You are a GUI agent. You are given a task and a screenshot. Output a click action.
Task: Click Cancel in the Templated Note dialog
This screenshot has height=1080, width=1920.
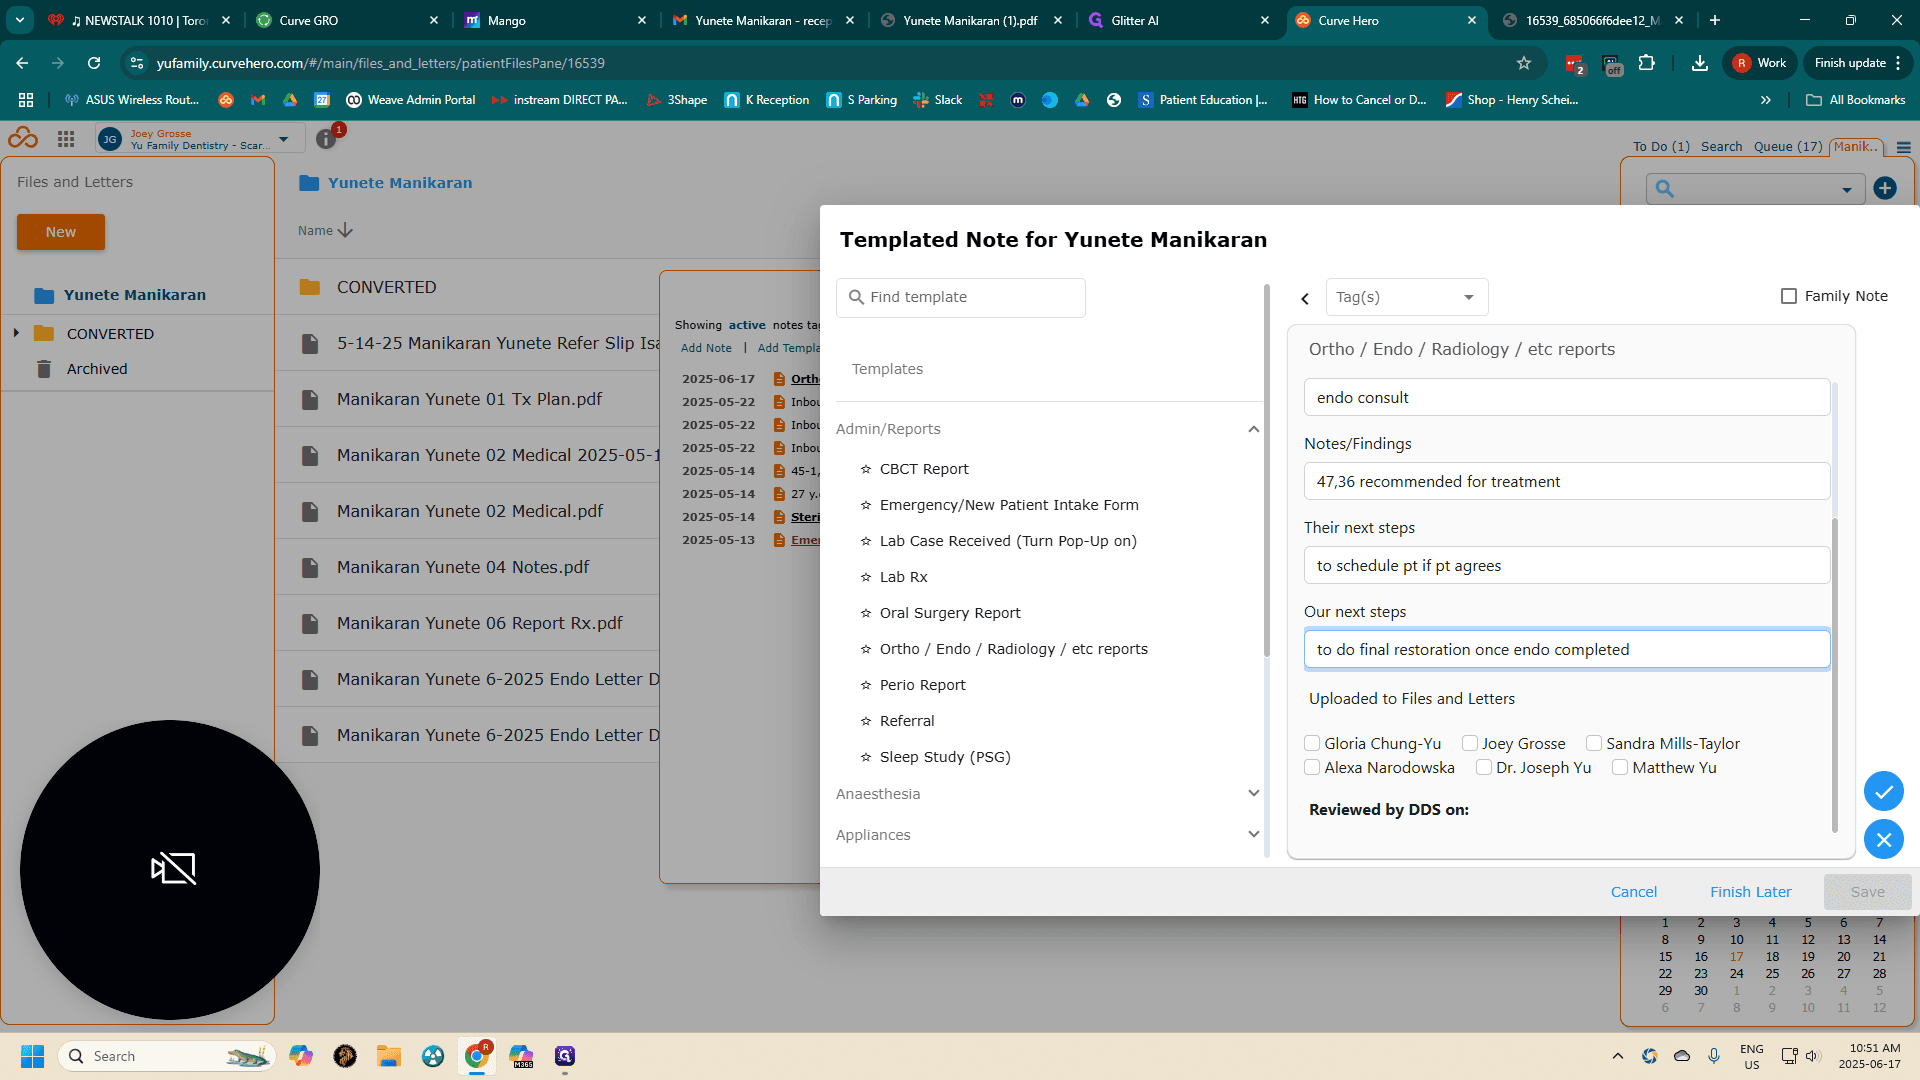click(x=1633, y=892)
